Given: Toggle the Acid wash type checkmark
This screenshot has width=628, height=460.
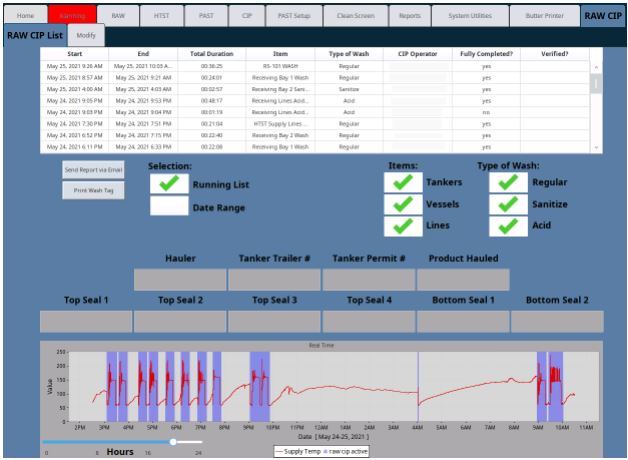Looking at the screenshot, I should pos(508,226).
